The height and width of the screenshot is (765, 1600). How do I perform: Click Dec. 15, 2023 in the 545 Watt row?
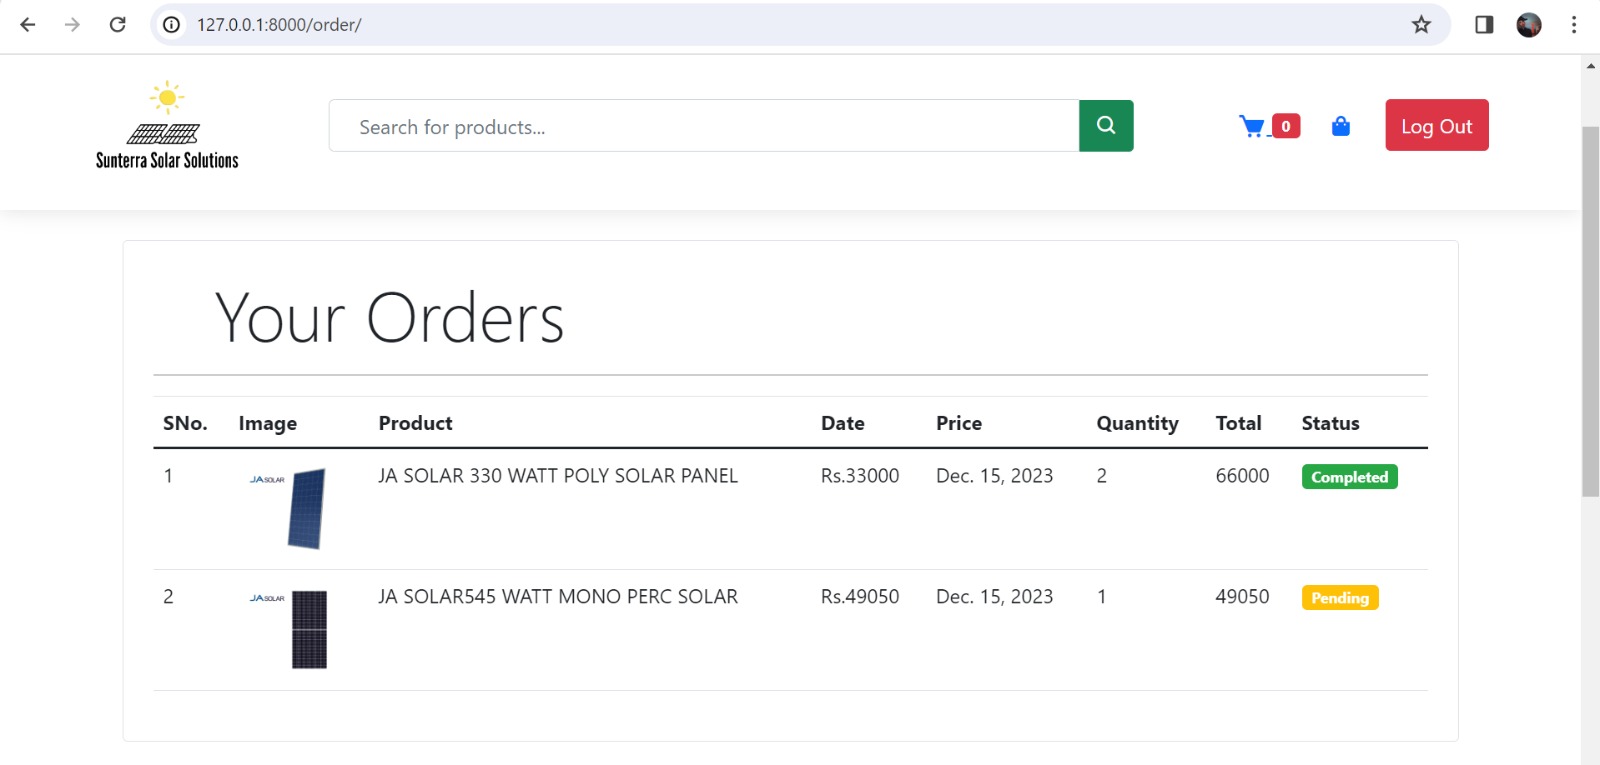[994, 597]
